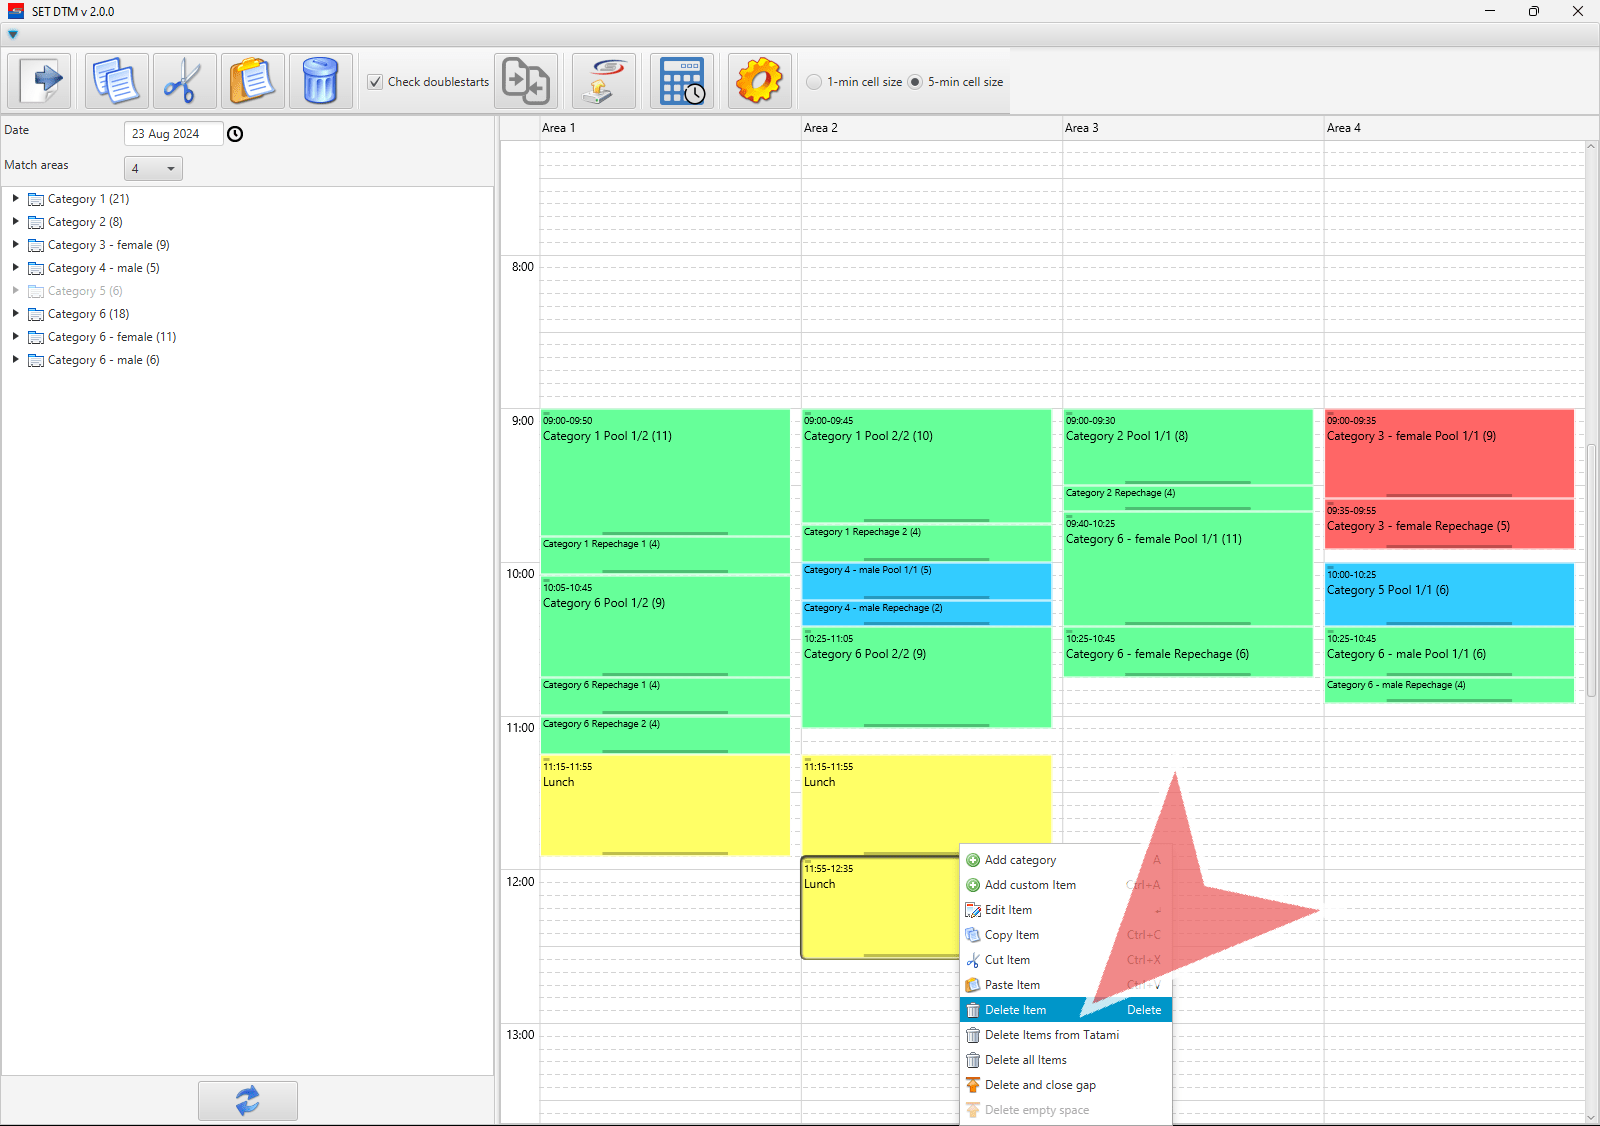Click the clipboard paste toolbar icon
This screenshot has width=1600, height=1126.
(252, 81)
